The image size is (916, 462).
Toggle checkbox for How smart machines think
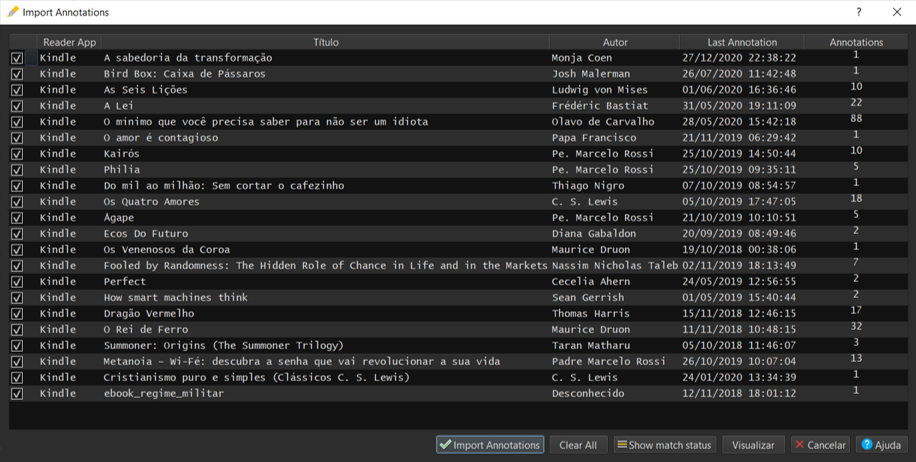(x=17, y=298)
